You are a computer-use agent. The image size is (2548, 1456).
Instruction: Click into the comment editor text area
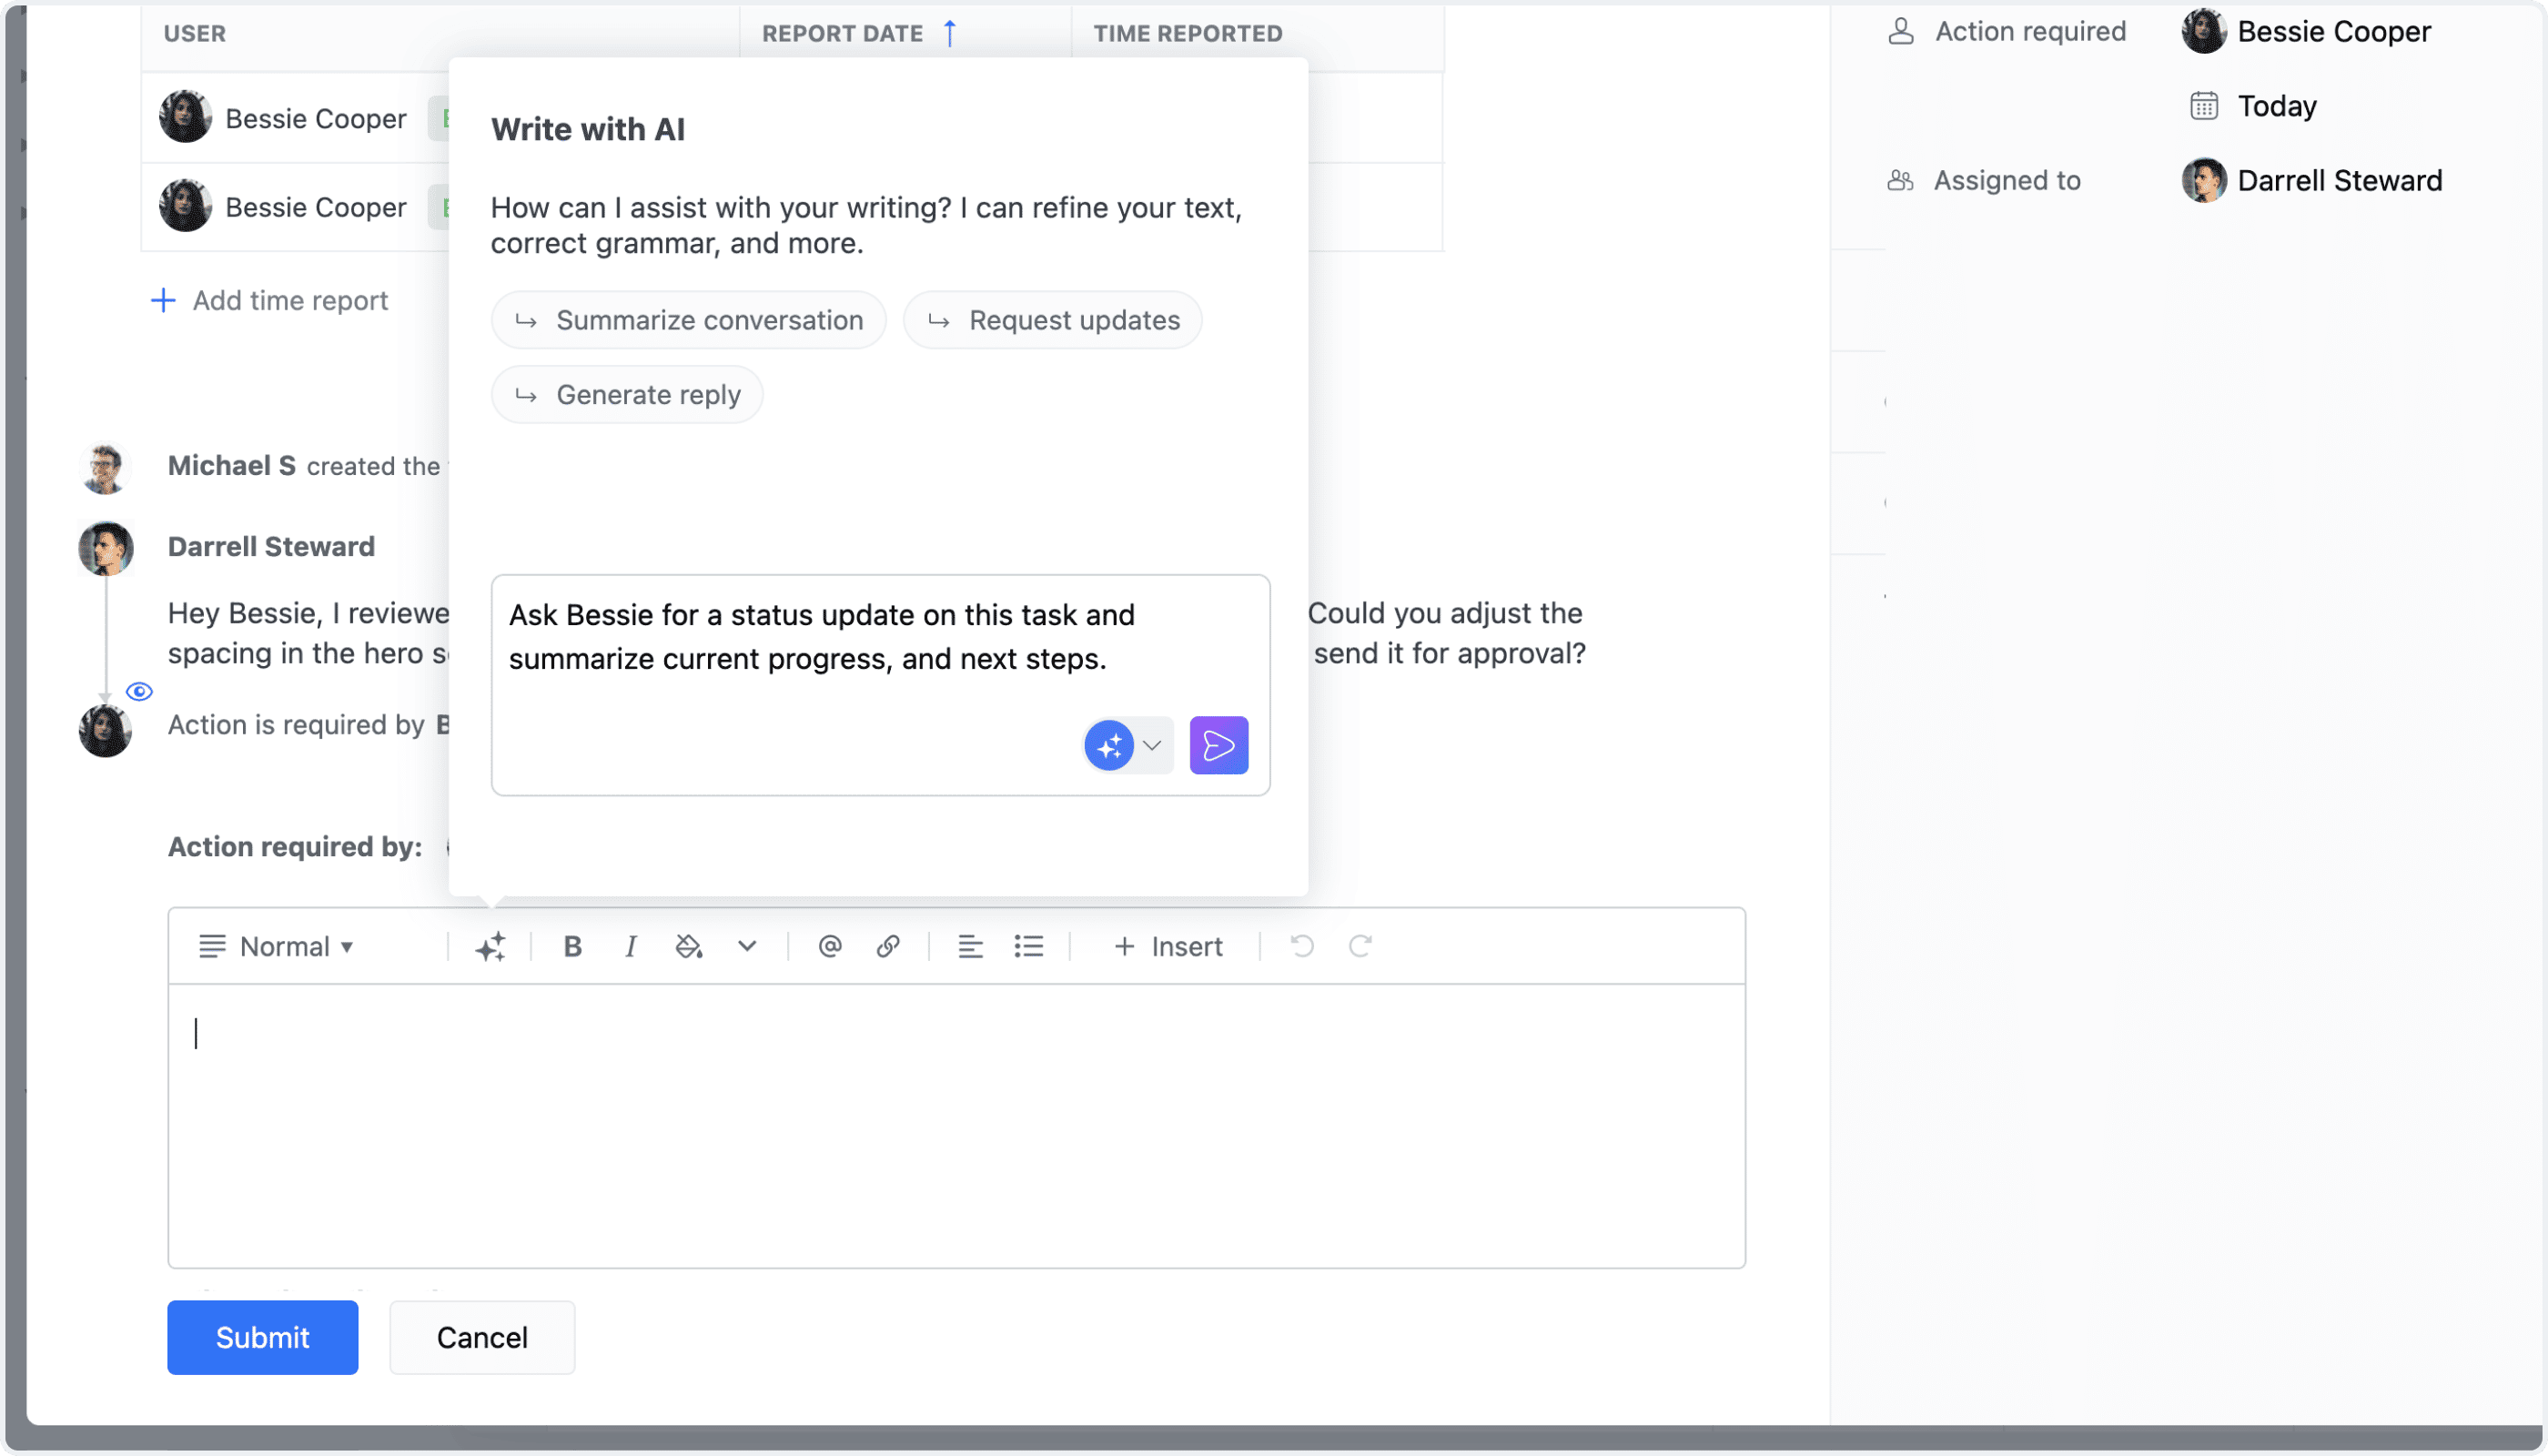pyautogui.click(x=956, y=1126)
